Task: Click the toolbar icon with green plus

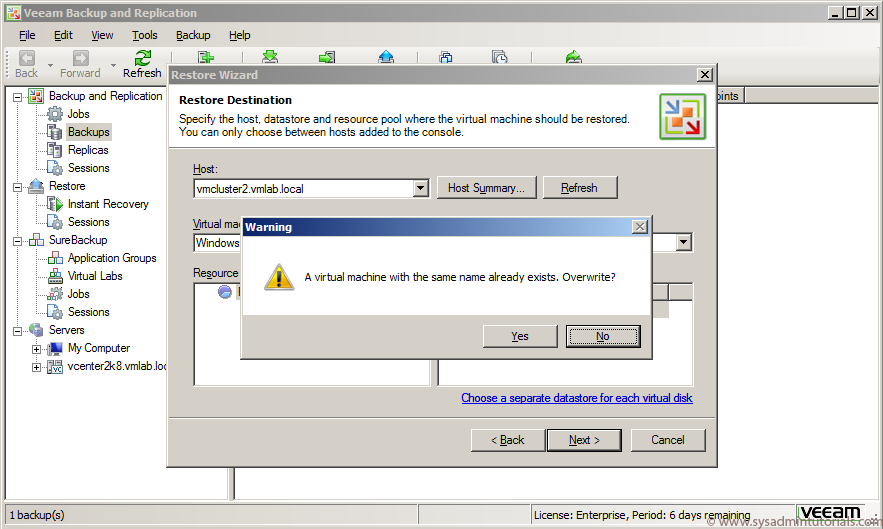Action: tap(206, 57)
